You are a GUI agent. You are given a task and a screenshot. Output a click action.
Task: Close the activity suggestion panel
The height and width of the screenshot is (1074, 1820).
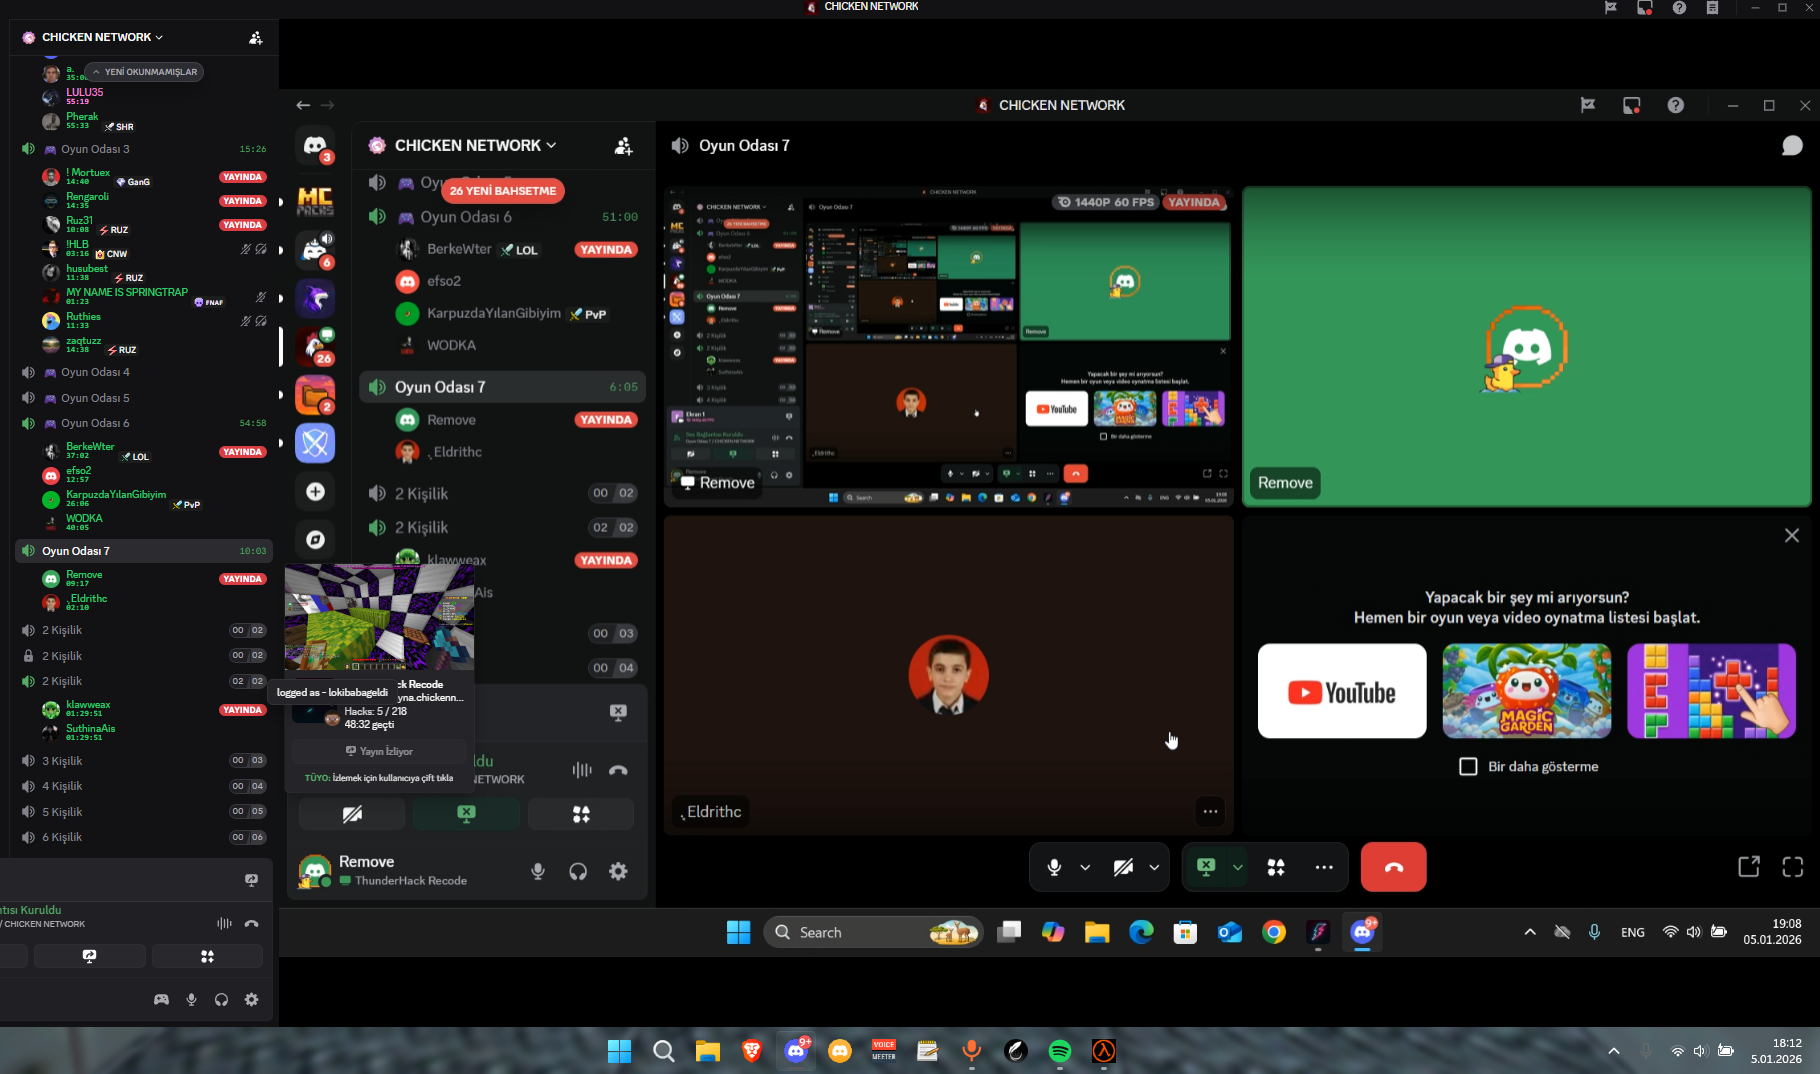pyautogui.click(x=1792, y=536)
